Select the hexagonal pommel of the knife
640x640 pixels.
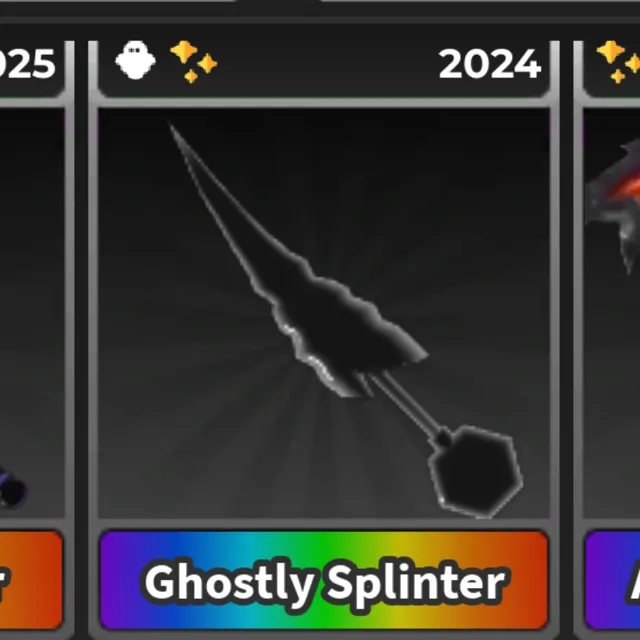[x=476, y=471]
